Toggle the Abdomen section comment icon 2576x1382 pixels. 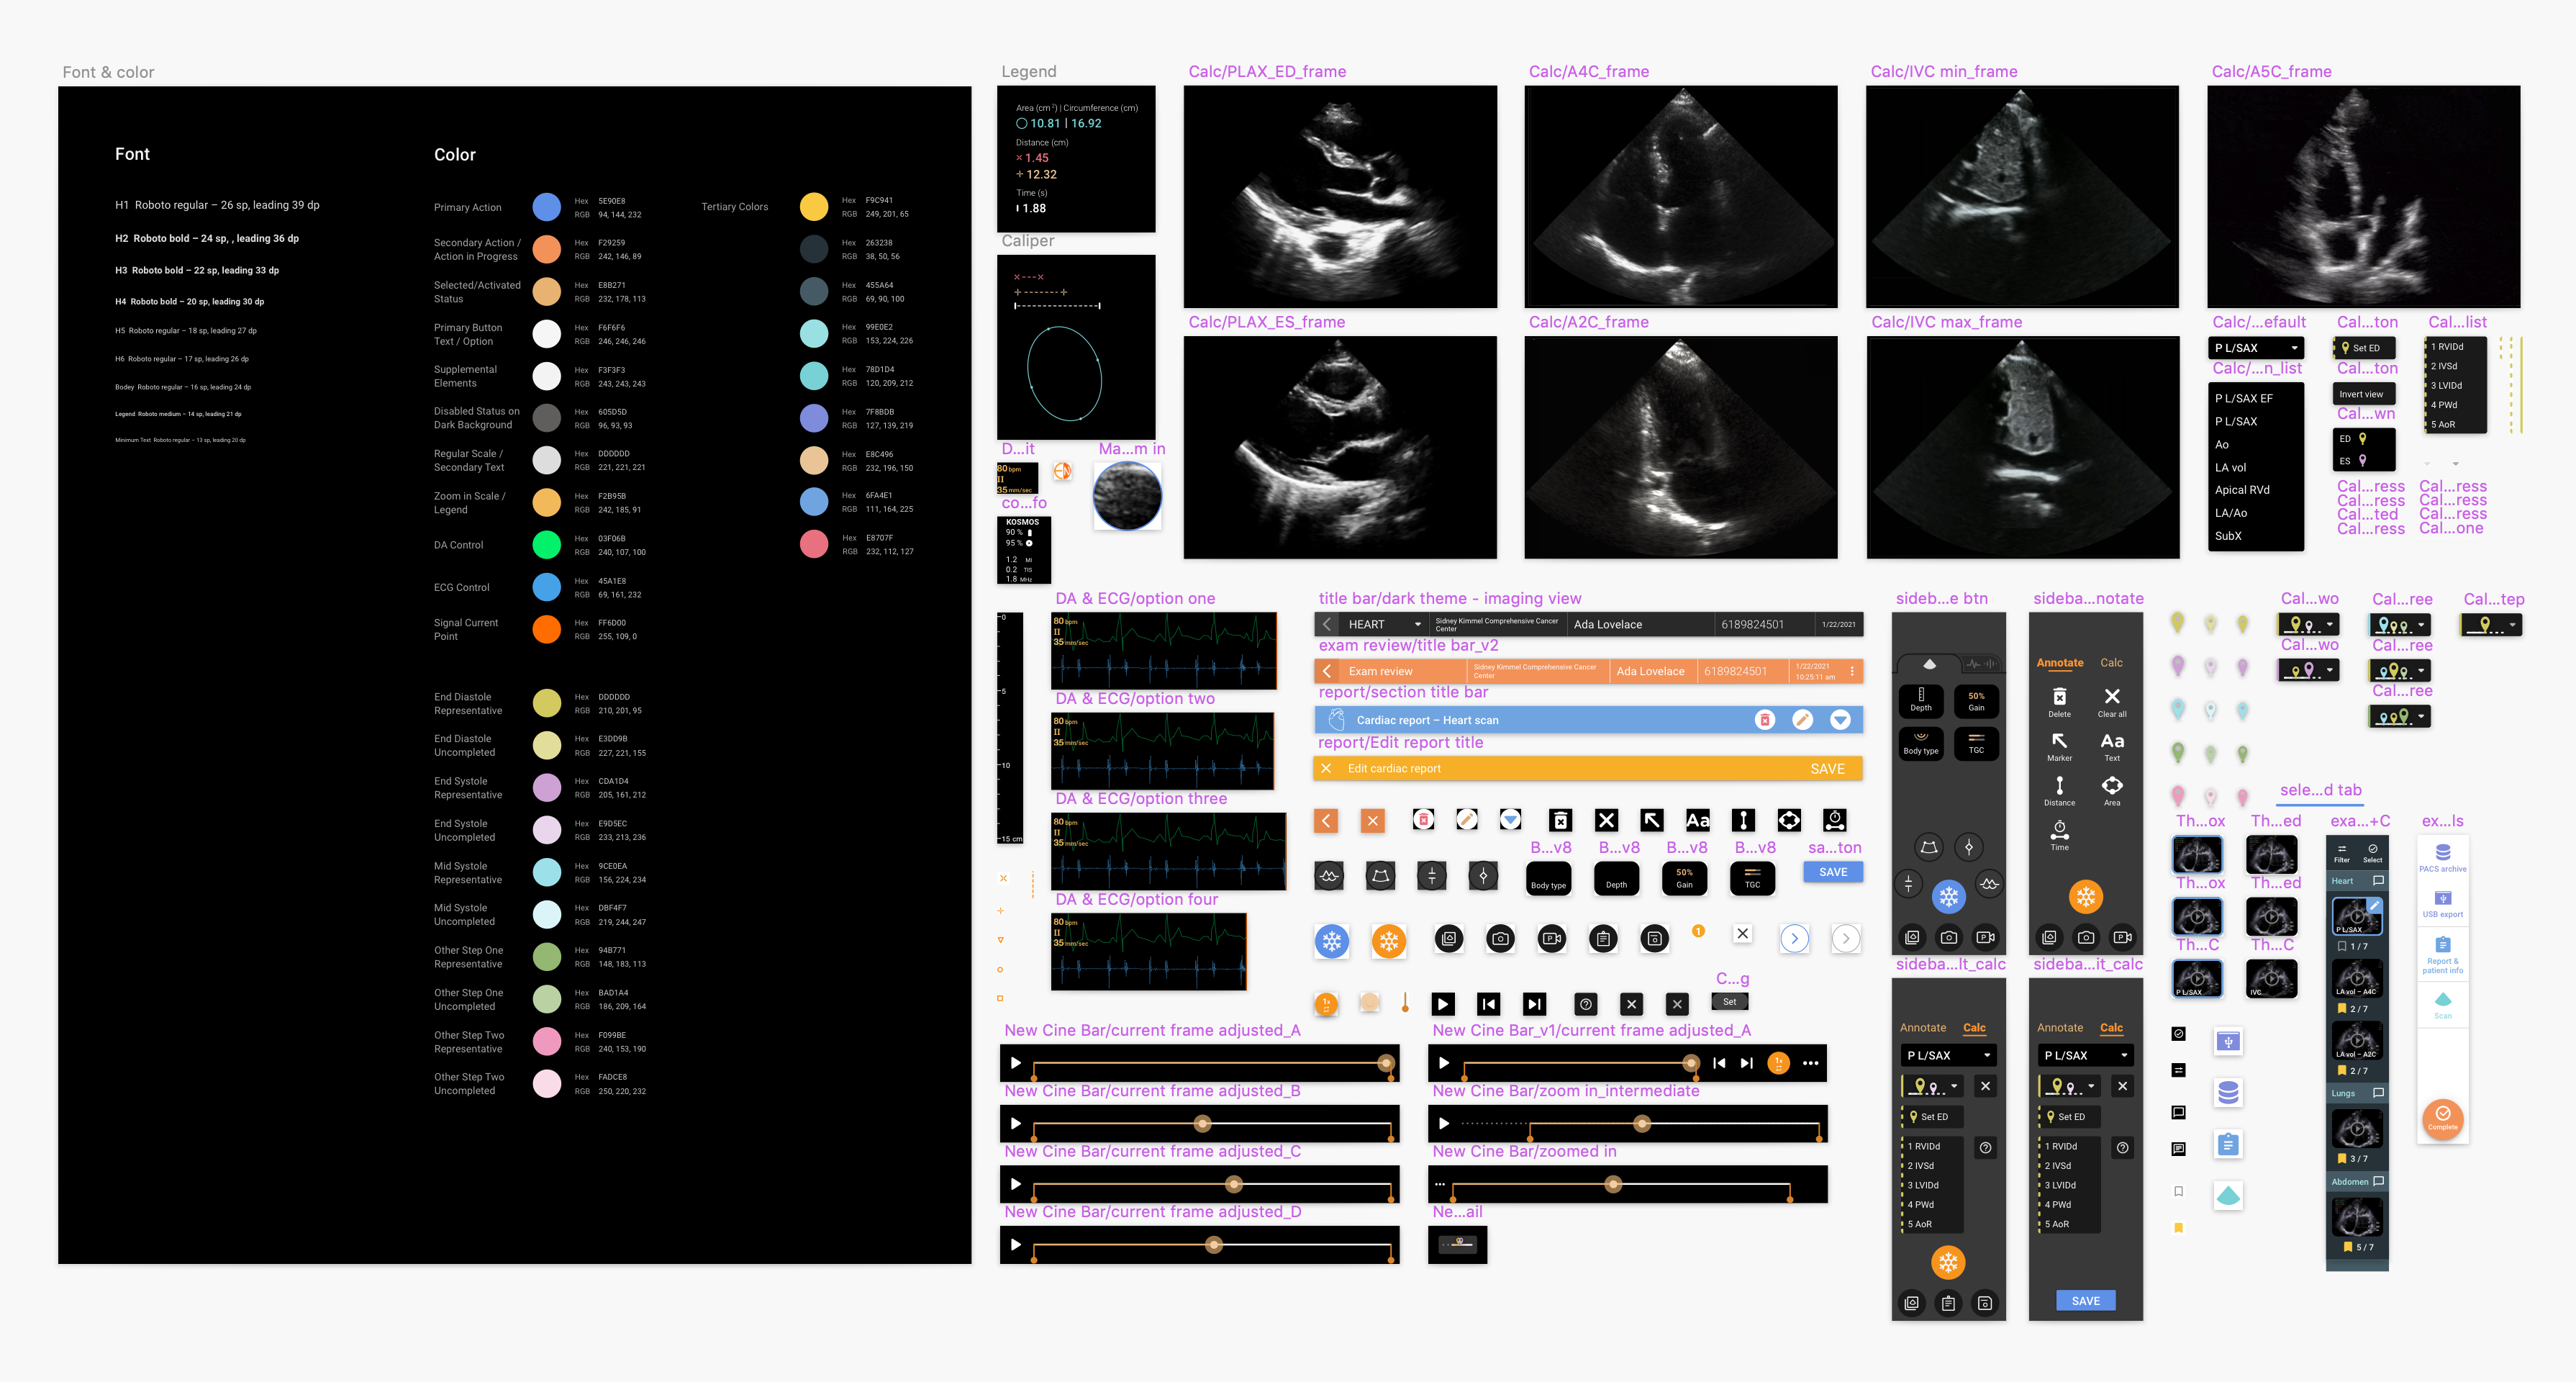coord(2378,1181)
